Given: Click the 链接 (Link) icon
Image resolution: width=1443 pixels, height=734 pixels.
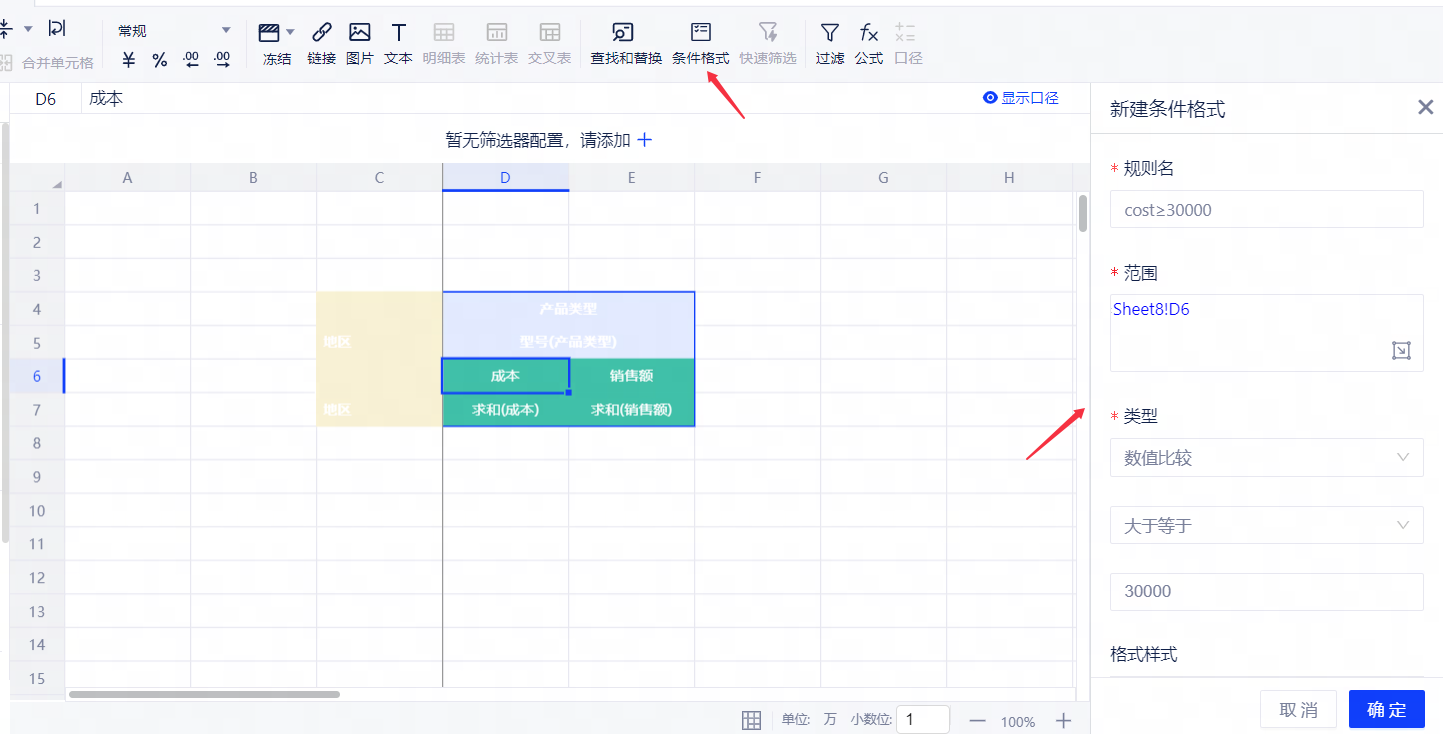Looking at the screenshot, I should coord(321,32).
